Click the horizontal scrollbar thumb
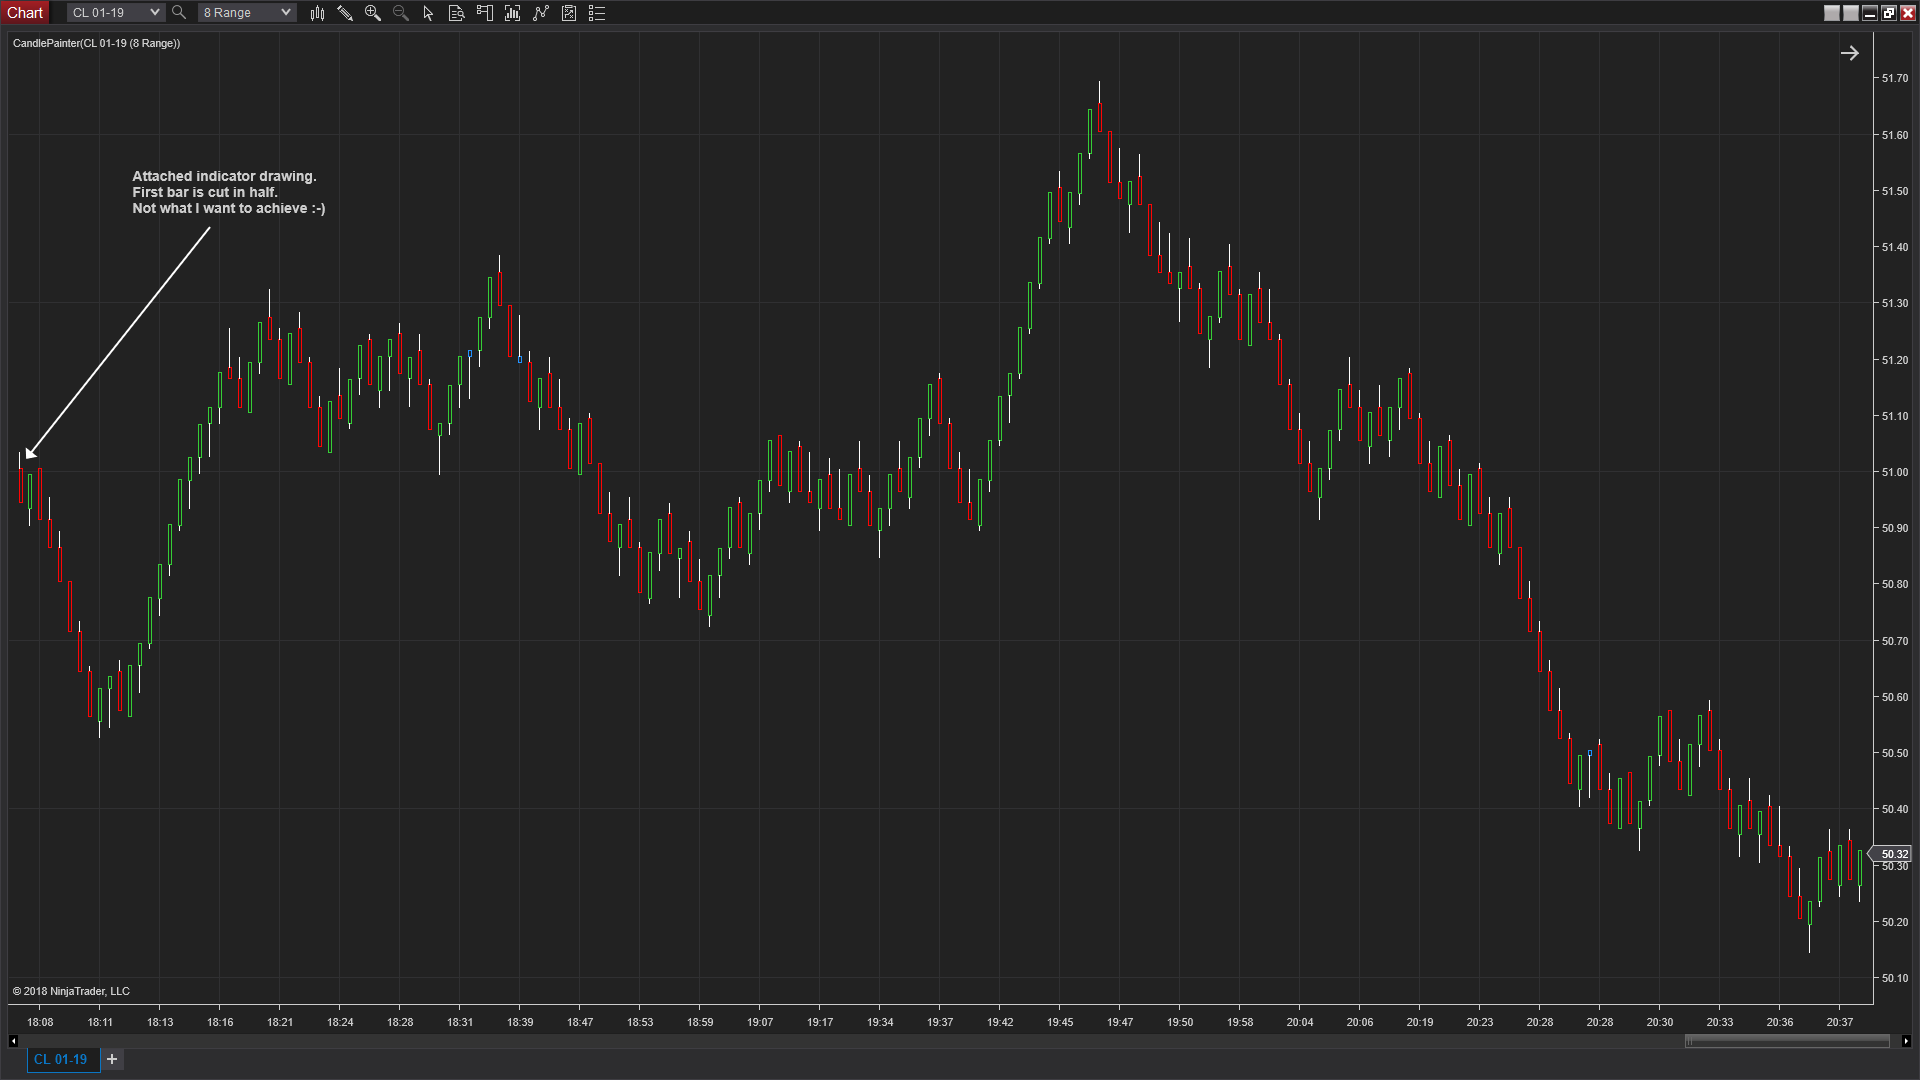The height and width of the screenshot is (1080, 1920). (x=1786, y=1041)
